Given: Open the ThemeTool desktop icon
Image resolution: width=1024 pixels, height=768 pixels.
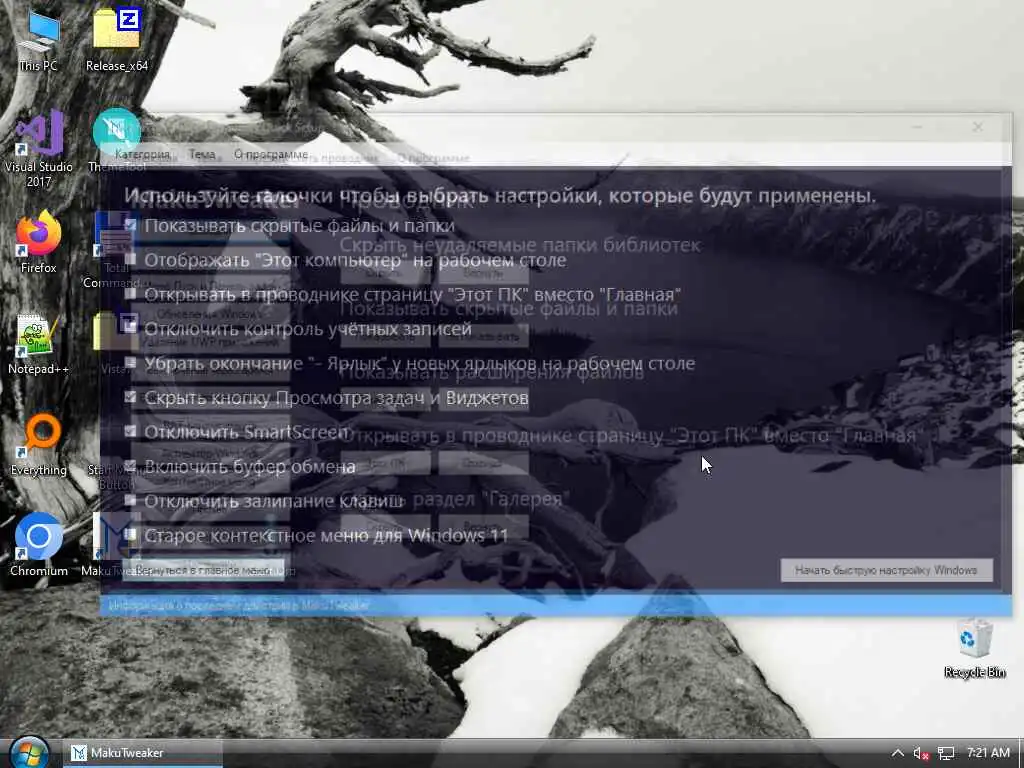Looking at the screenshot, I should click(x=117, y=140).
